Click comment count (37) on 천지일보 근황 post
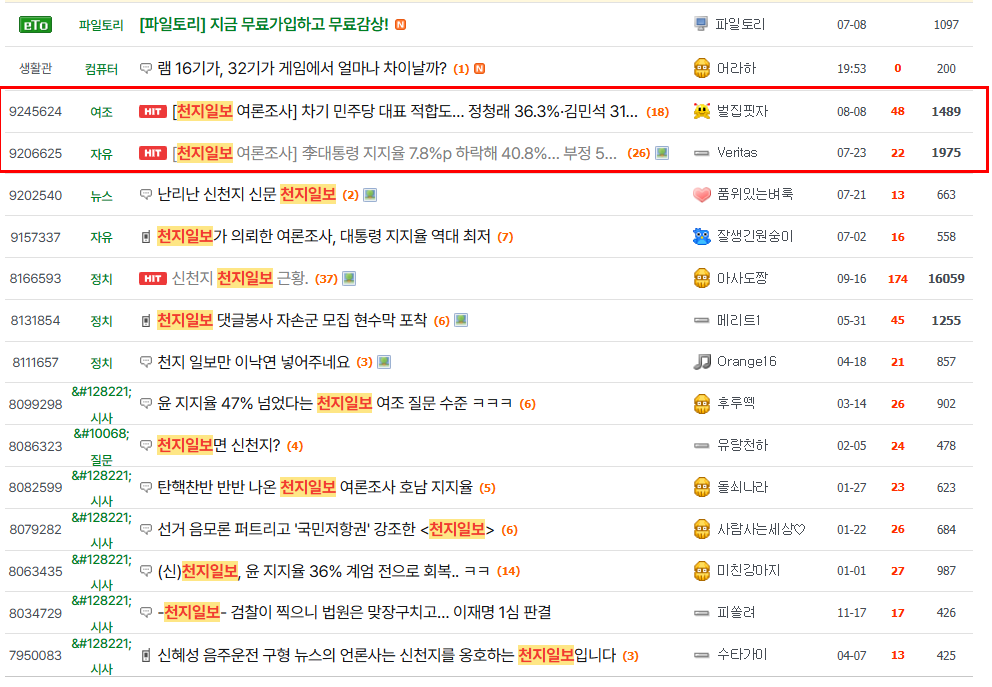The width and height of the screenshot is (992, 687). [x=326, y=278]
